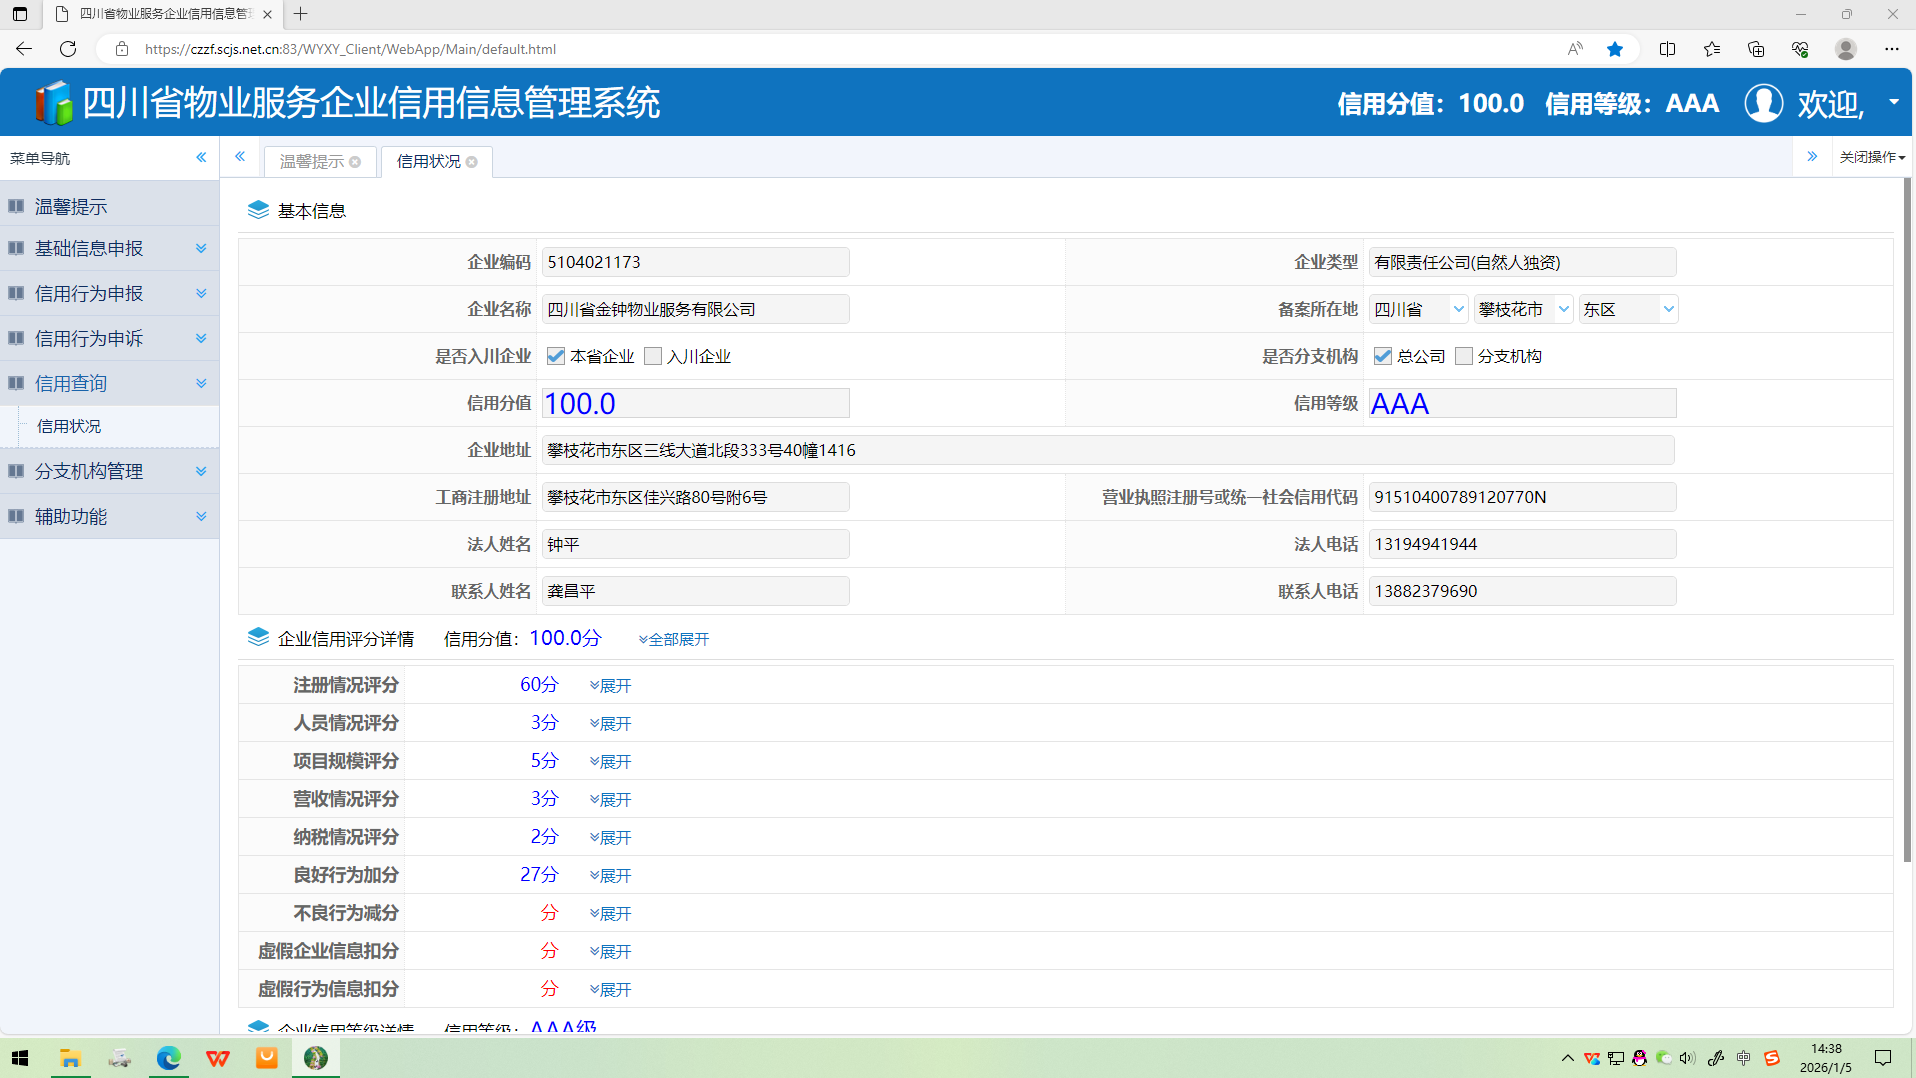Image resolution: width=1916 pixels, height=1078 pixels.
Task: Select 信用状况 in the sidebar
Action: click(x=69, y=426)
